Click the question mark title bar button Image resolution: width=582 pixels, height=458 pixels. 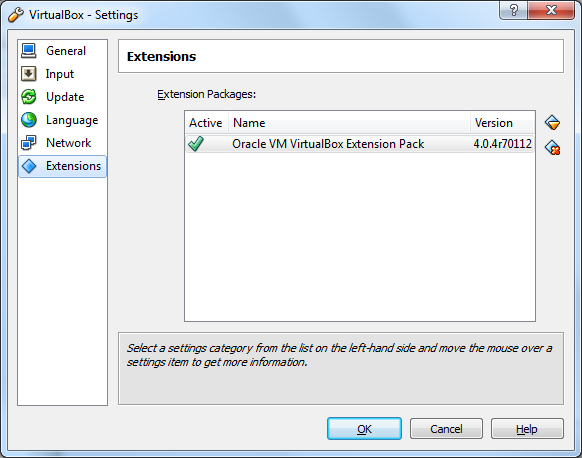(513, 10)
